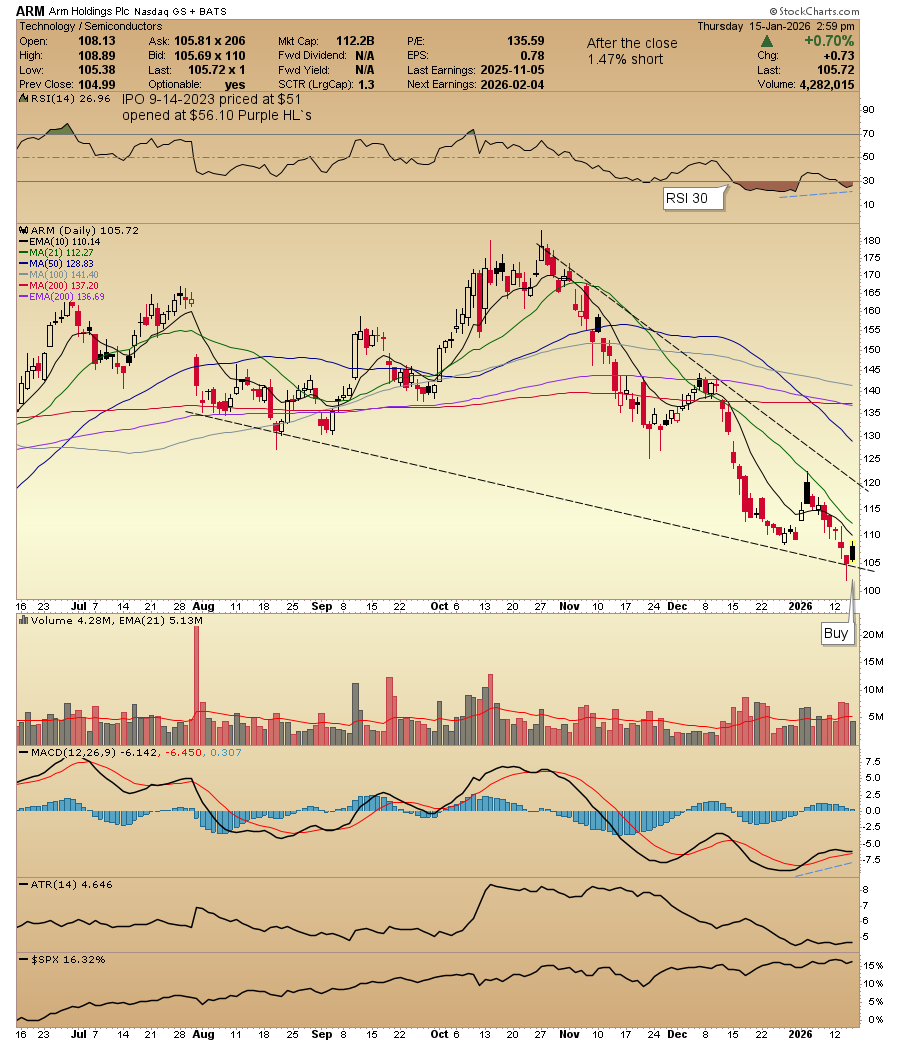Click the candlestick icon beside ARM (Daily)
The height and width of the screenshot is (1043, 900).
click(x=24, y=230)
